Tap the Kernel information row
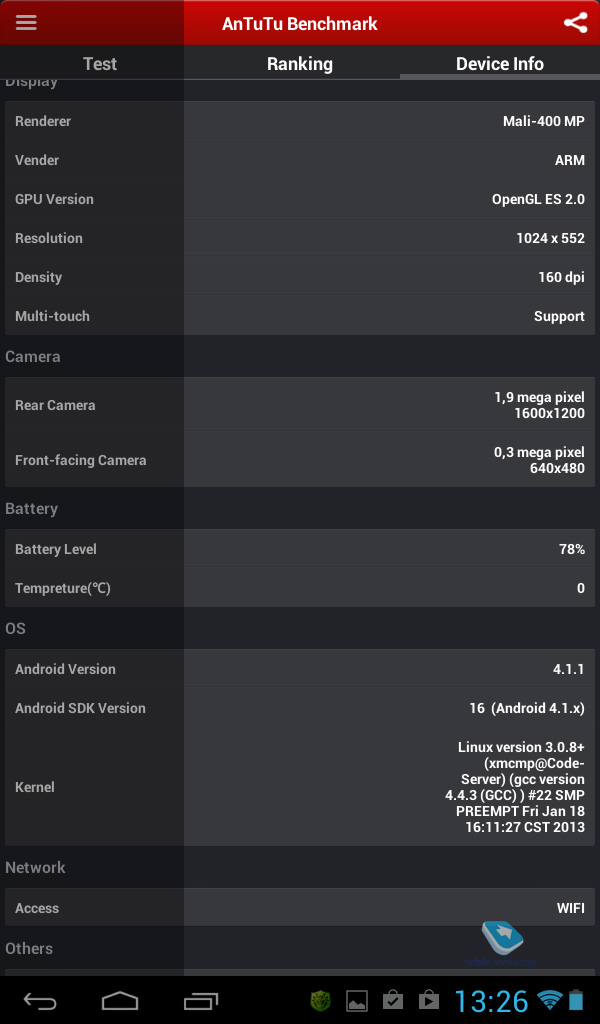 300,787
